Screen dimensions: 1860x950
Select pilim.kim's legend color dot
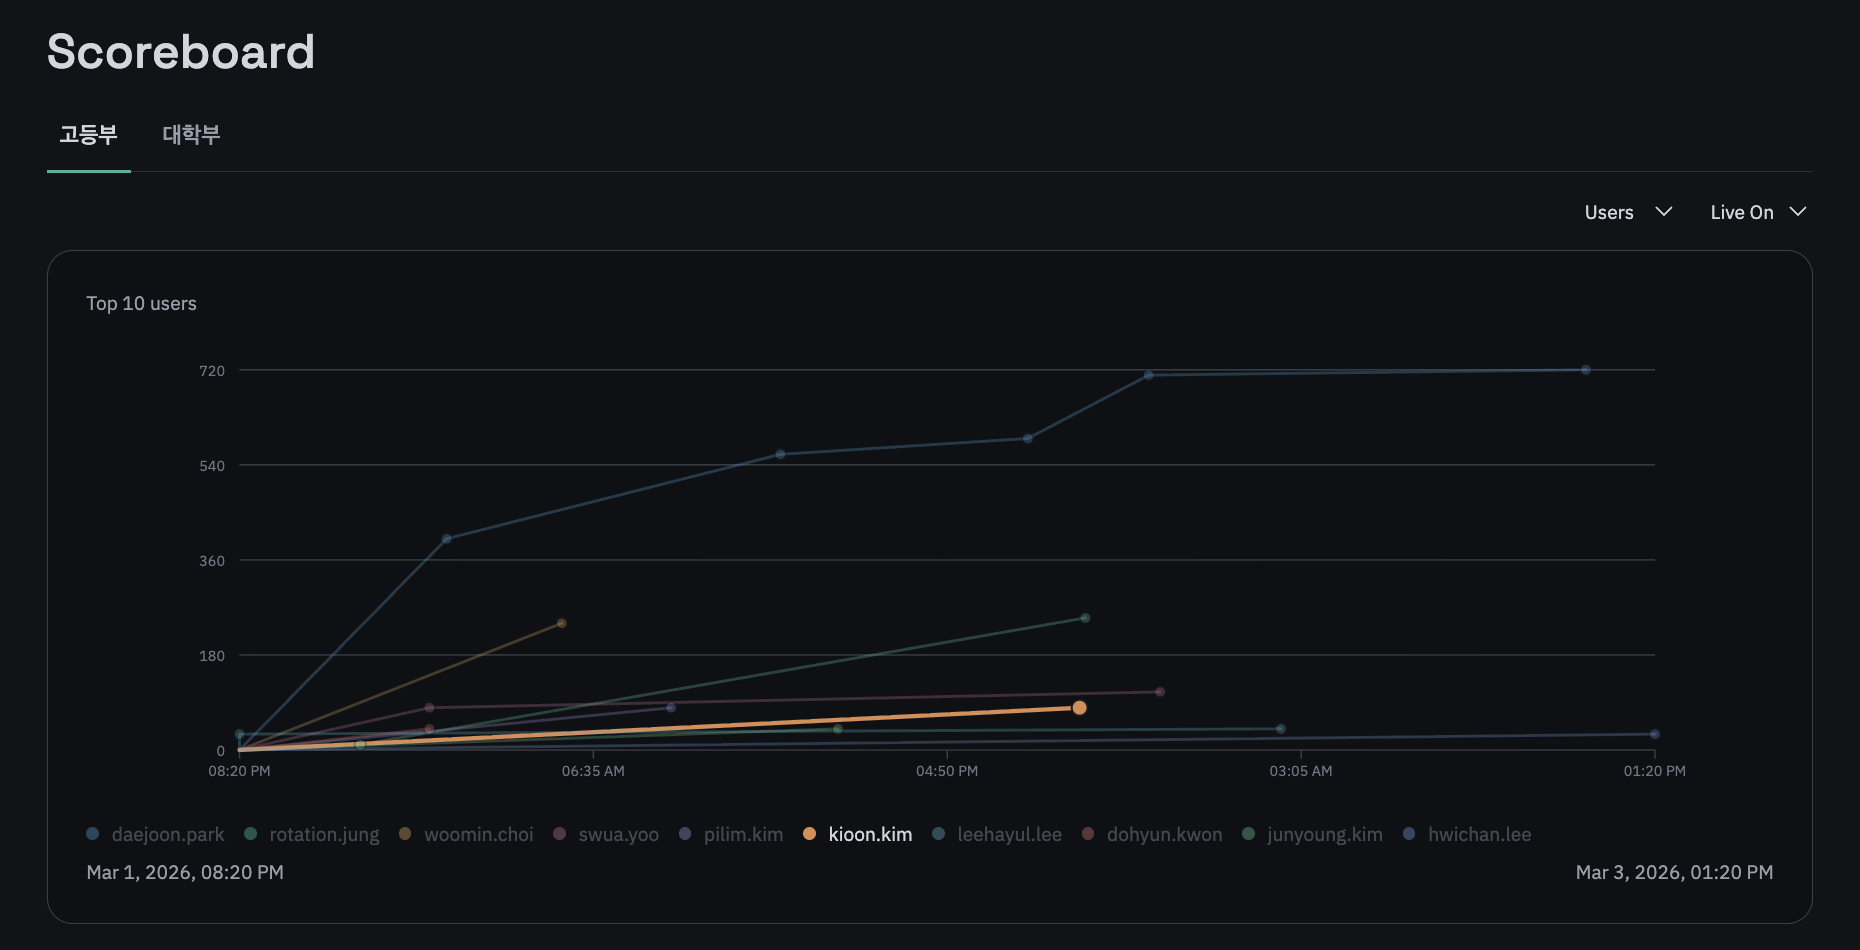[685, 833]
